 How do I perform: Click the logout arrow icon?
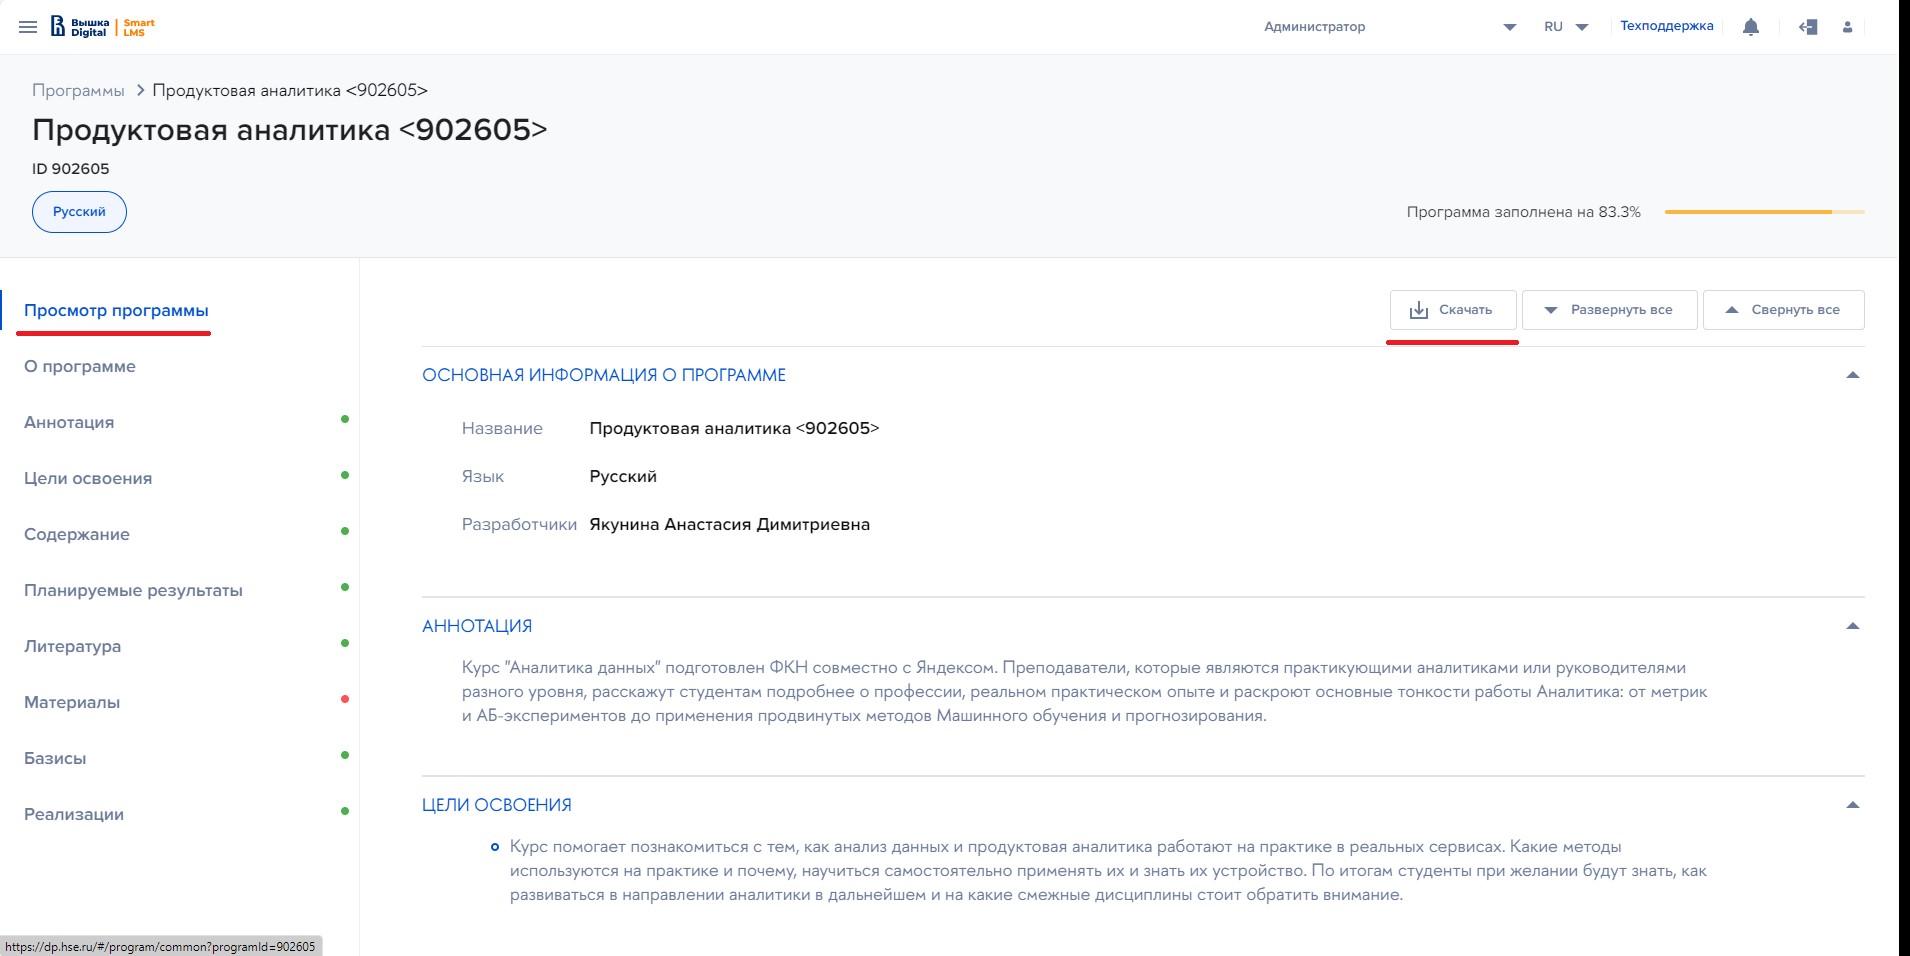coord(1808,27)
